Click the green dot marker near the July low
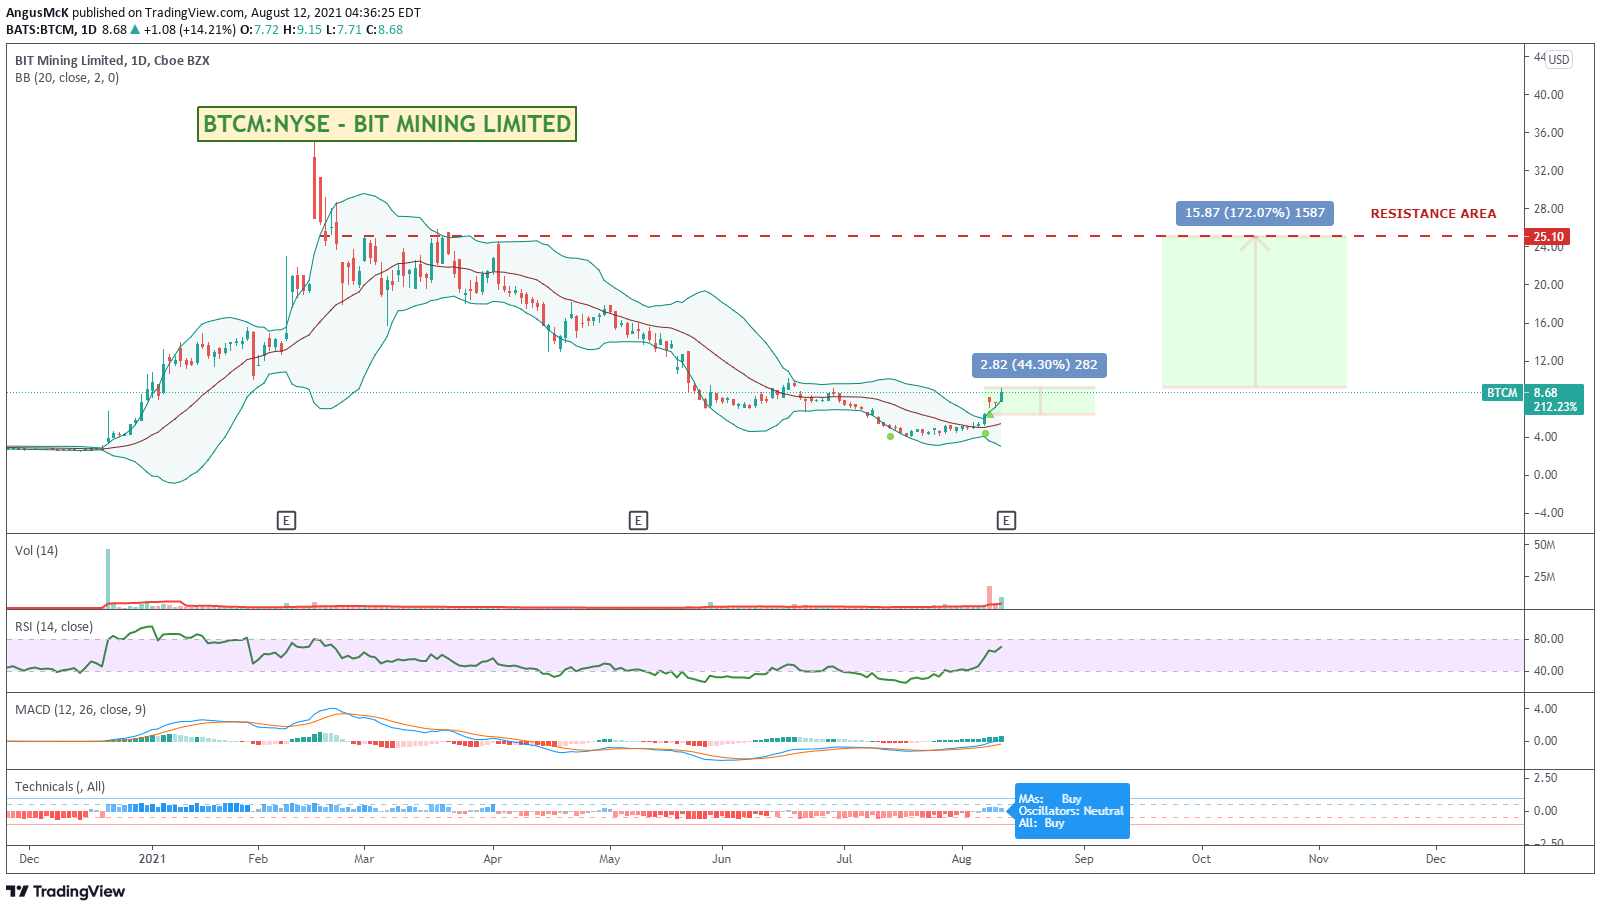Viewport: 1601px width, 910px height. coord(891,436)
